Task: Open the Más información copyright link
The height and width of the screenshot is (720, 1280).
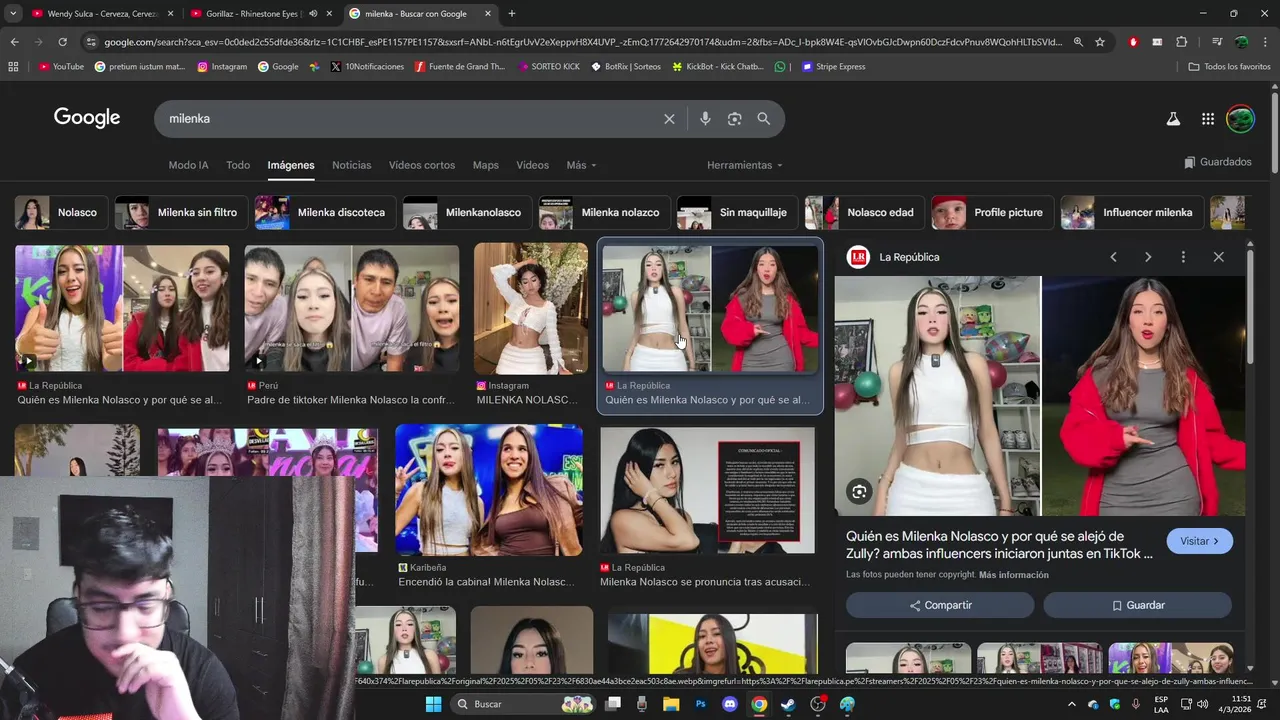Action: coord(1014,575)
